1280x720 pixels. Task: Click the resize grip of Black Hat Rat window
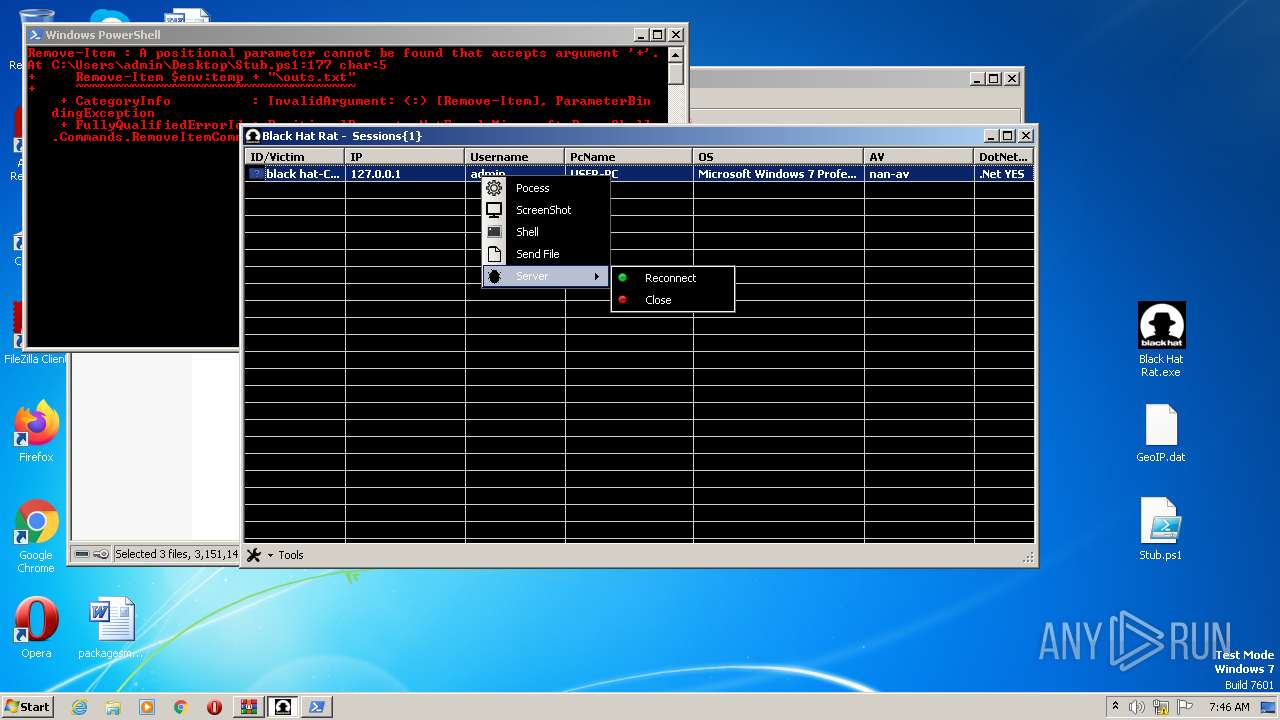pos(1028,557)
